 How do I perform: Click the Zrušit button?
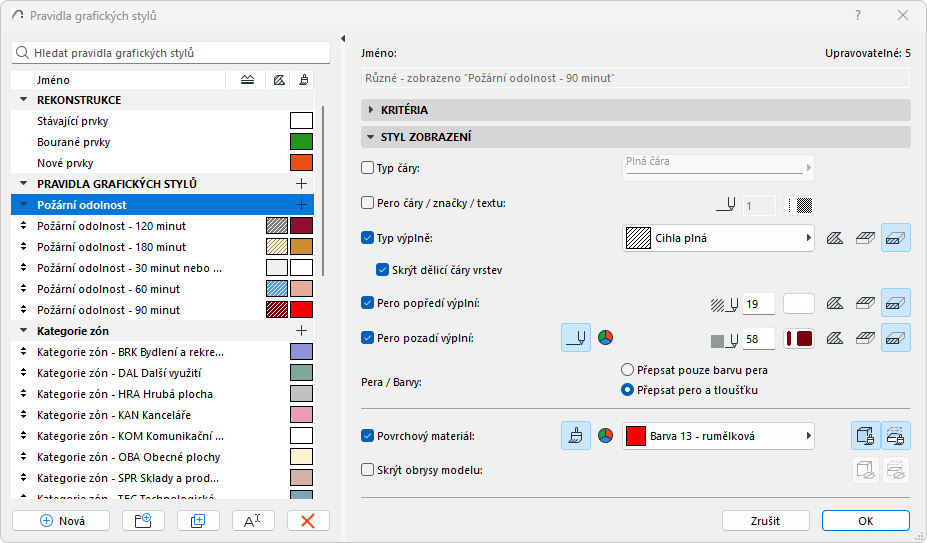[765, 520]
